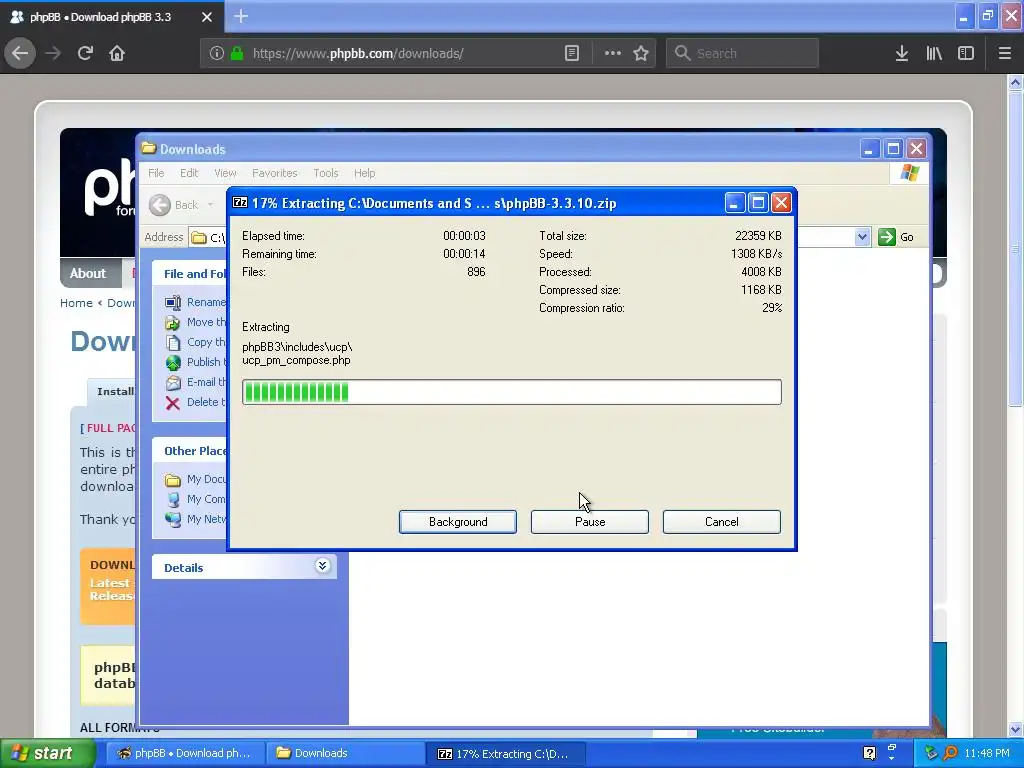Open My Documents in Other Places
Screen dimensions: 1024x768
[195, 479]
